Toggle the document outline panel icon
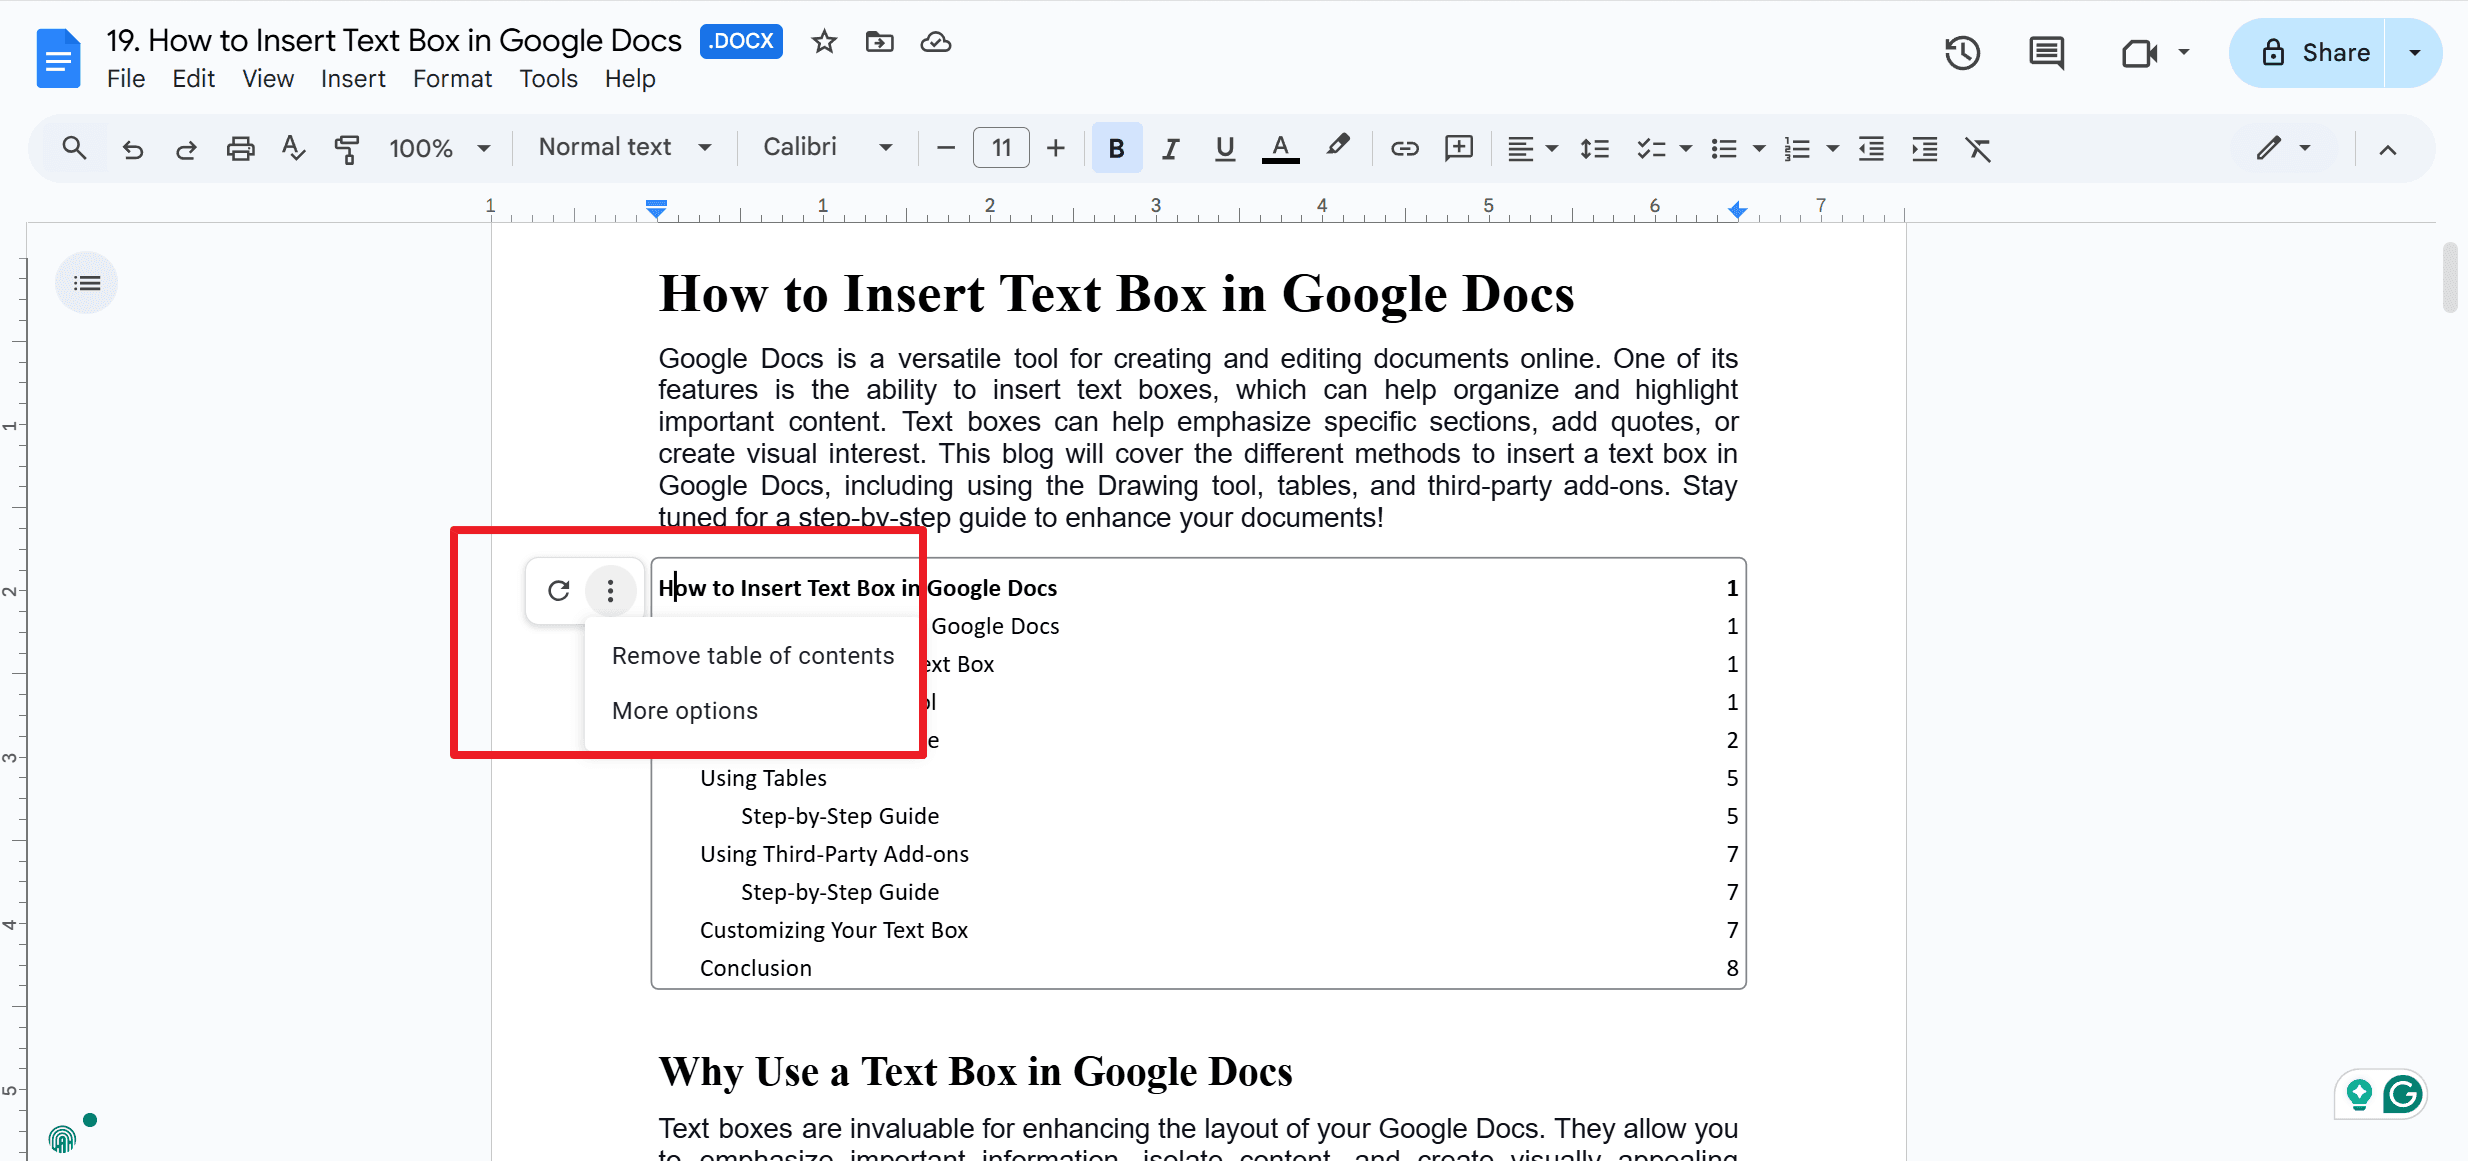Viewport: 2468px width, 1161px height. point(87,283)
